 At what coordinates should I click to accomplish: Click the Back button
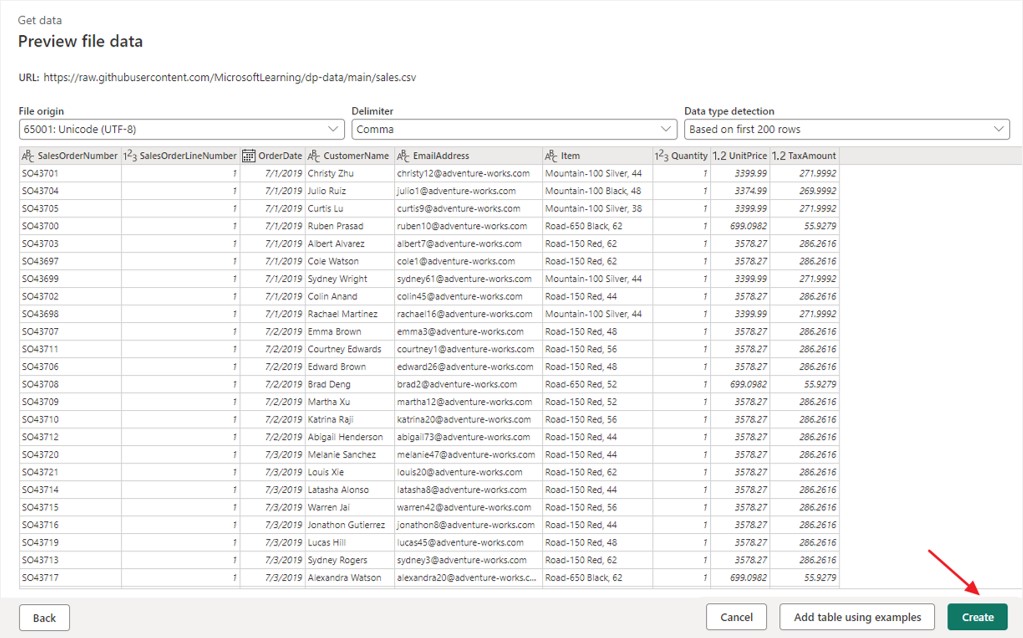tap(43, 617)
